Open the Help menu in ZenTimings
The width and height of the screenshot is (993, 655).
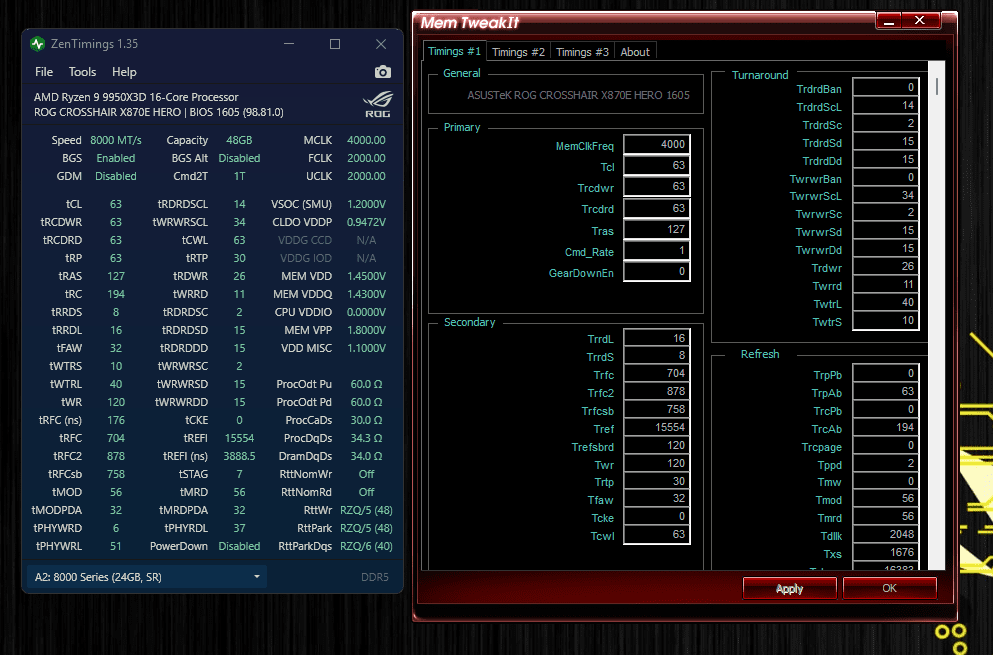point(124,72)
